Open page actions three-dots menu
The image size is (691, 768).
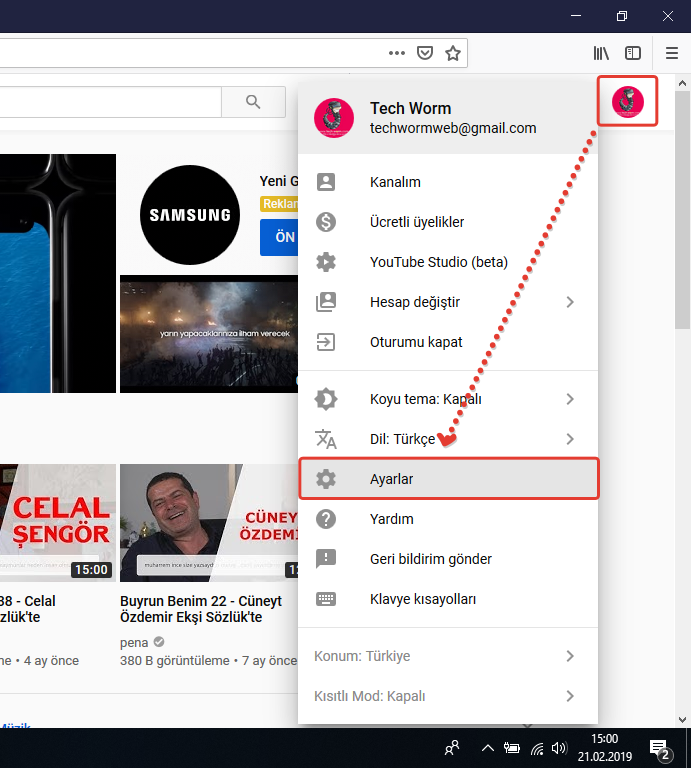pos(397,53)
